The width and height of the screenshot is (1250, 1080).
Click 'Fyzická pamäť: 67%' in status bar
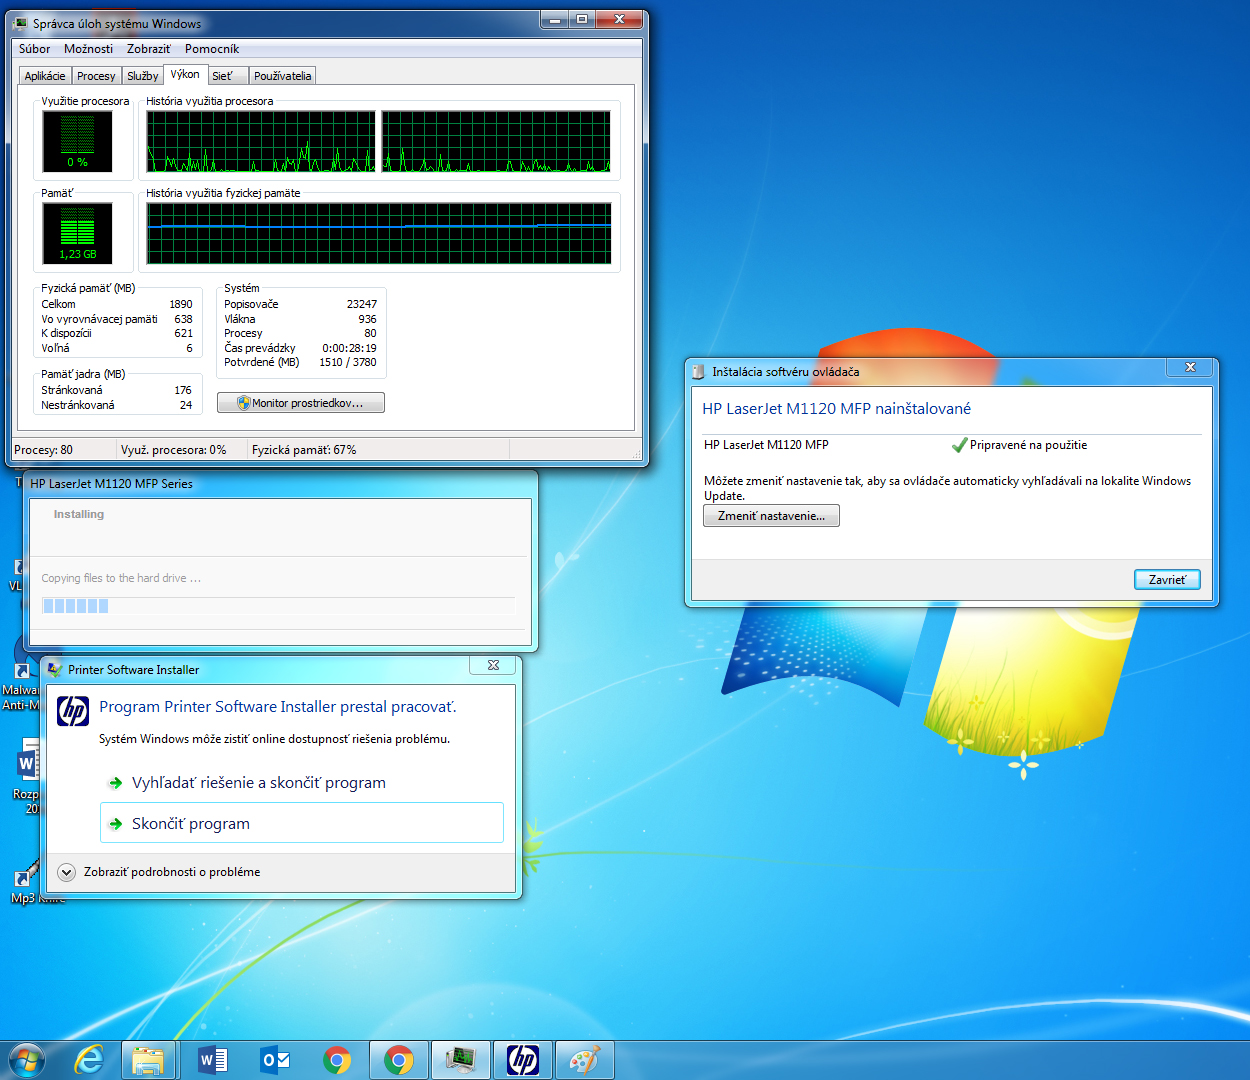tap(304, 450)
